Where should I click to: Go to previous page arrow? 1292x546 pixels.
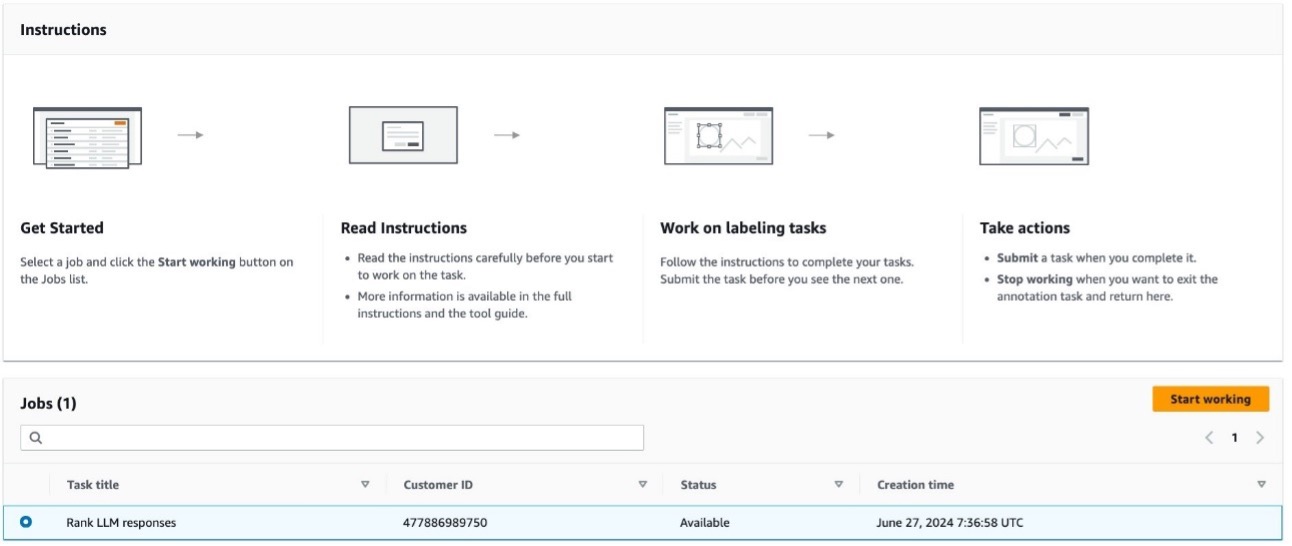click(1210, 438)
